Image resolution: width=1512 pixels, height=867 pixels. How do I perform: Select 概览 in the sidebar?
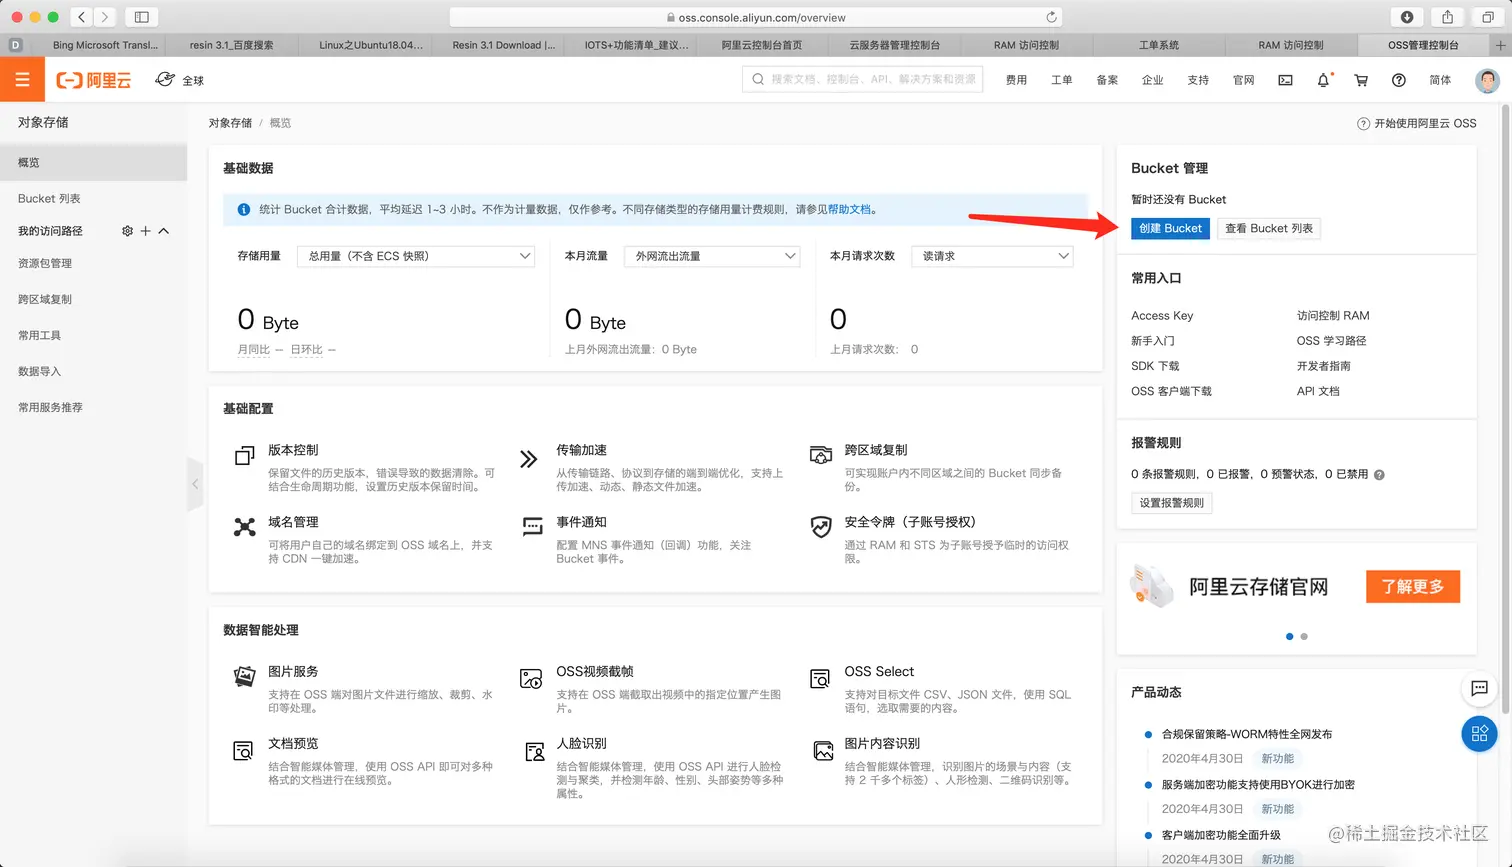93,162
